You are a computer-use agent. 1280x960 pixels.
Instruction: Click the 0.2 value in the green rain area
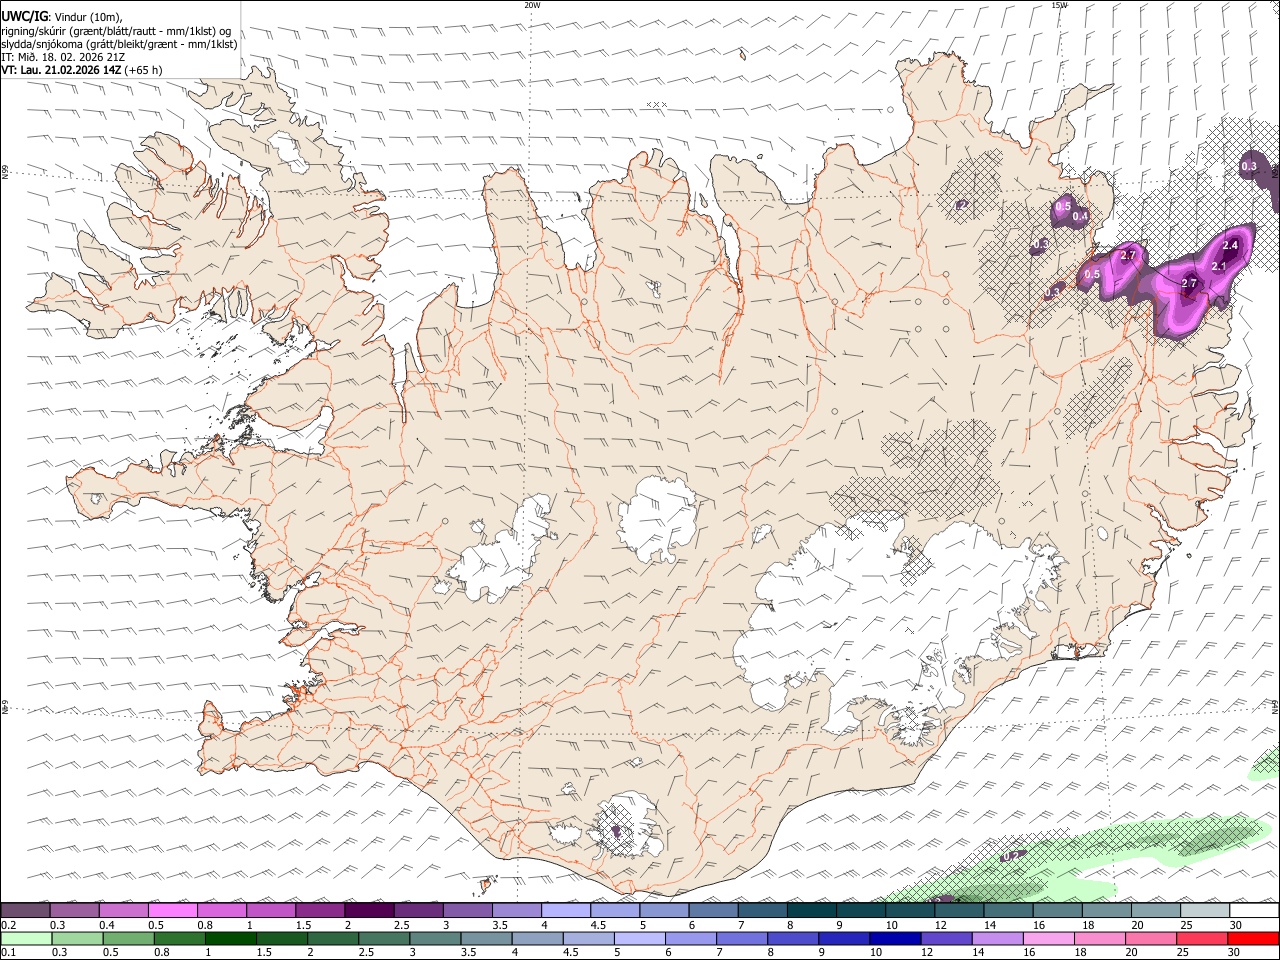click(x=1010, y=856)
